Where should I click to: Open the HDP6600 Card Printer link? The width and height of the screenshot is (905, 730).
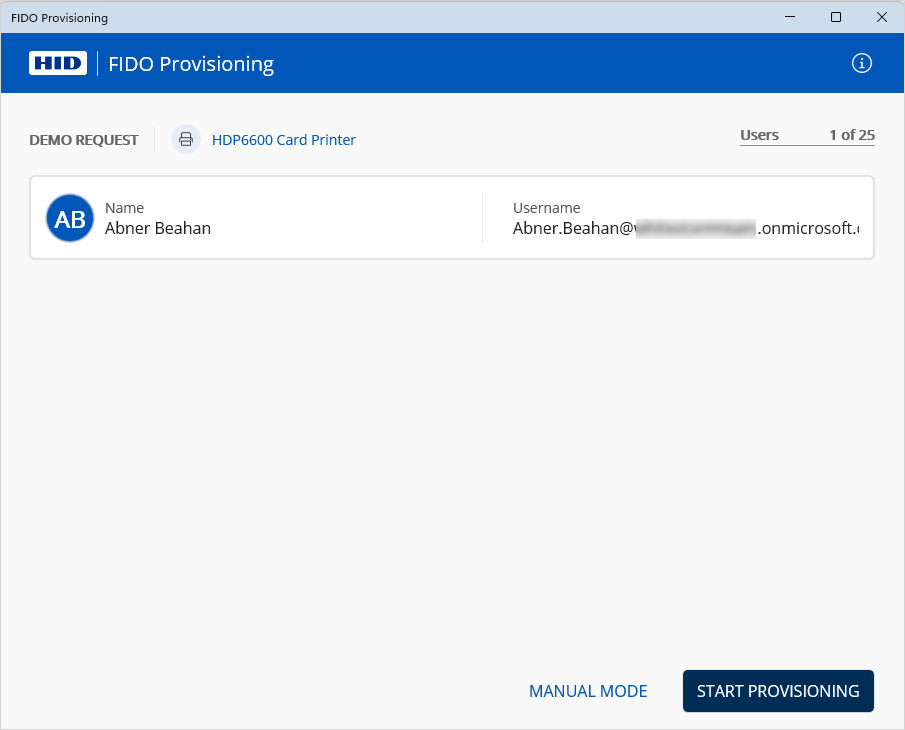tap(283, 140)
